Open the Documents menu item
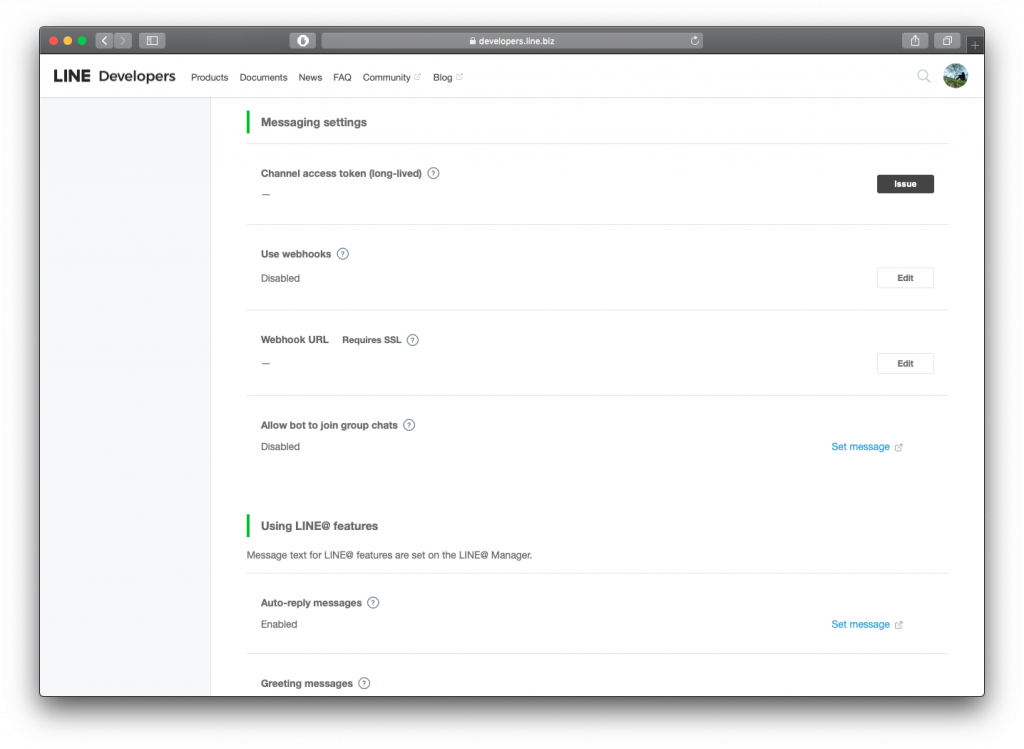 click(263, 77)
